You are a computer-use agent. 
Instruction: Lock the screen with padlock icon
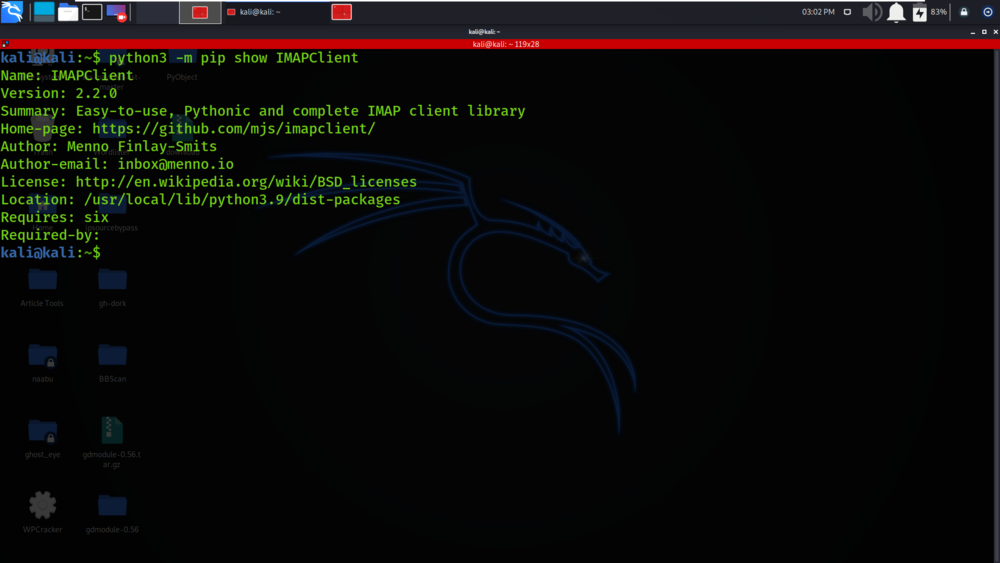click(964, 11)
